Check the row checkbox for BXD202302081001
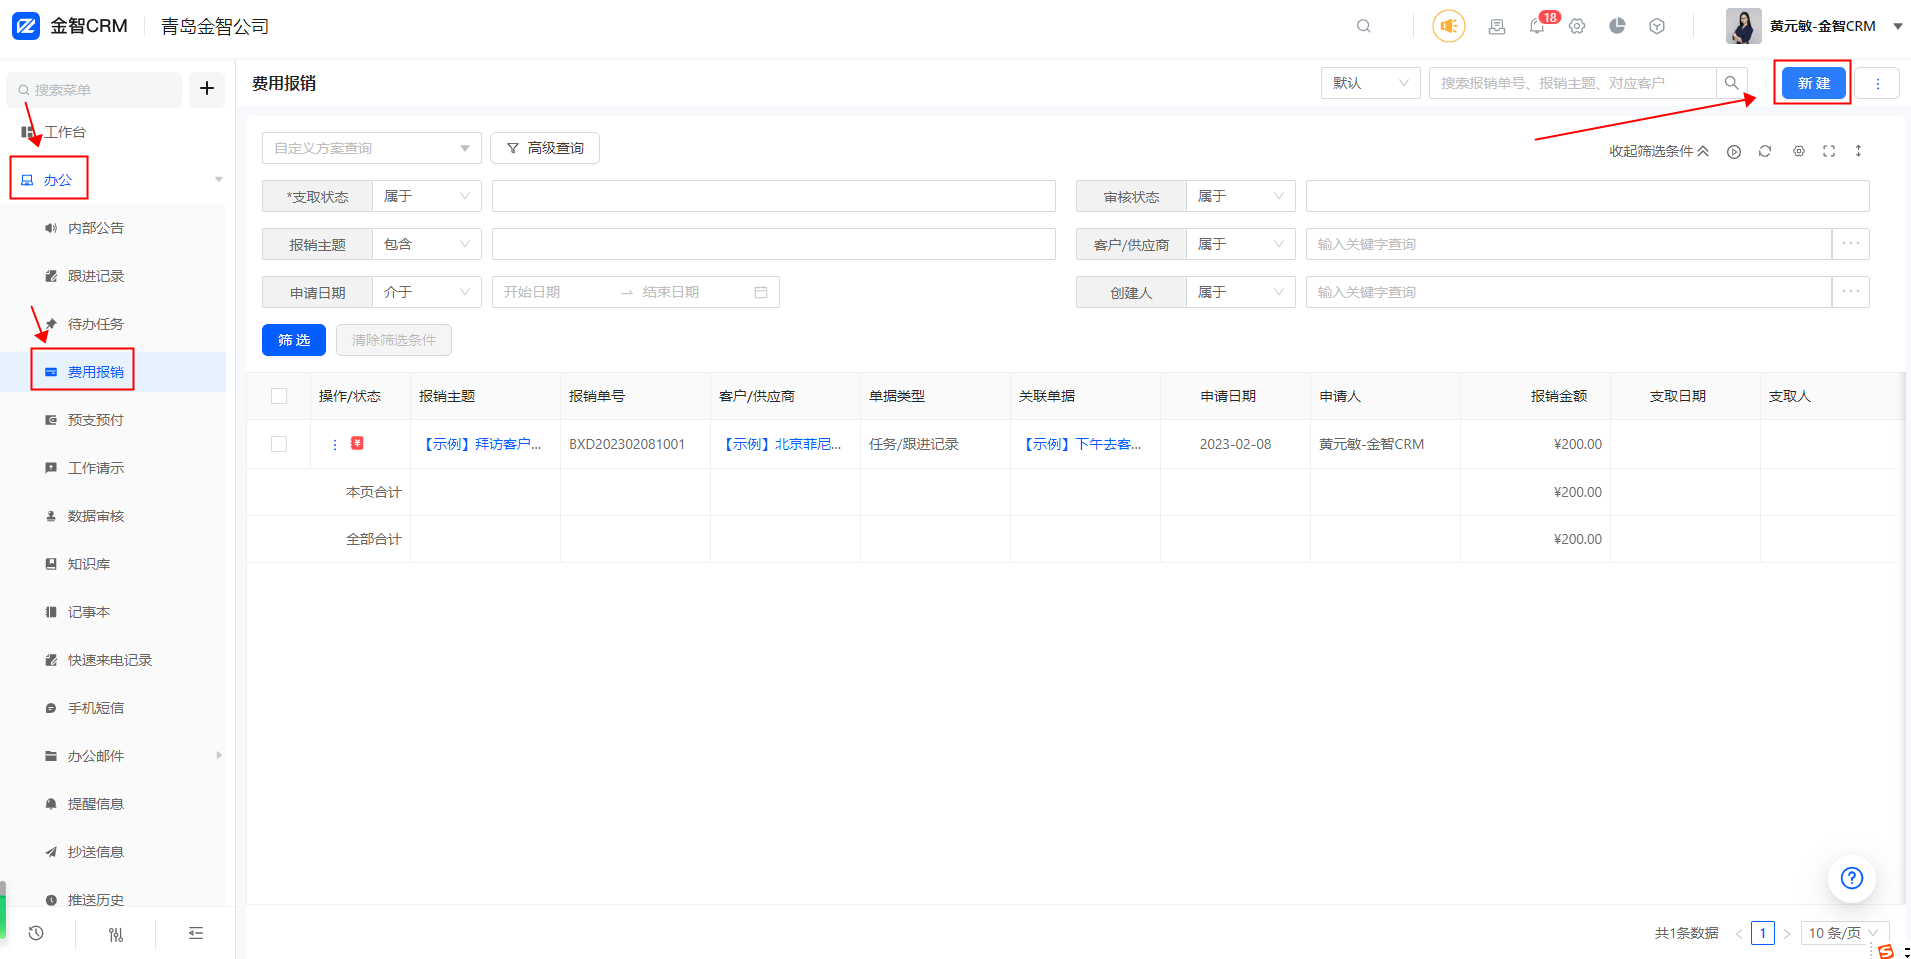The image size is (1911, 959). tap(279, 444)
